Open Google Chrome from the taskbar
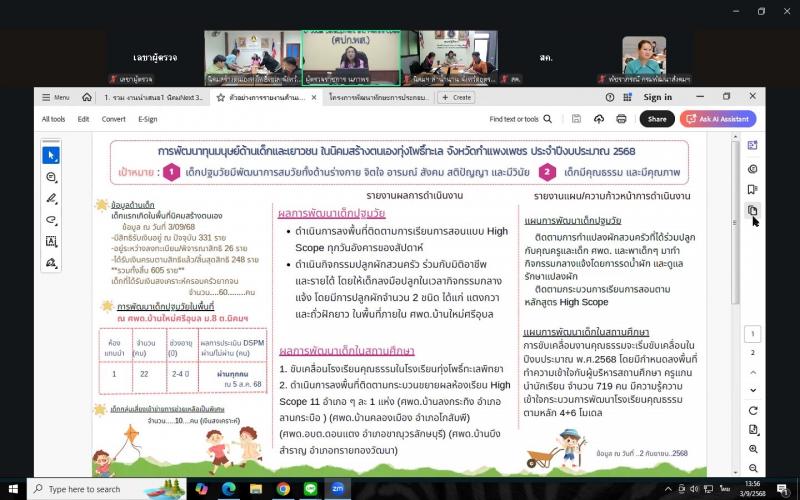Image resolution: width=800 pixels, height=500 pixels. click(x=283, y=489)
